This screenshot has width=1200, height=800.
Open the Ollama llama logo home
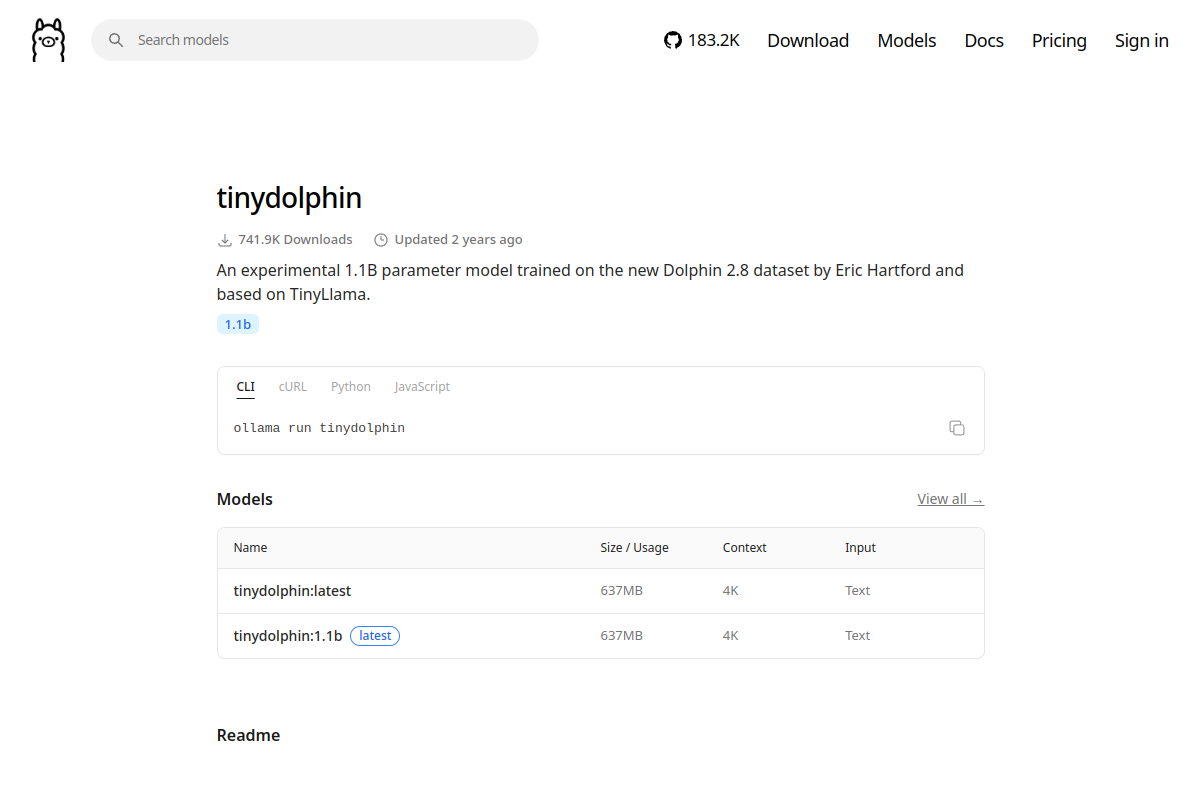click(48, 40)
